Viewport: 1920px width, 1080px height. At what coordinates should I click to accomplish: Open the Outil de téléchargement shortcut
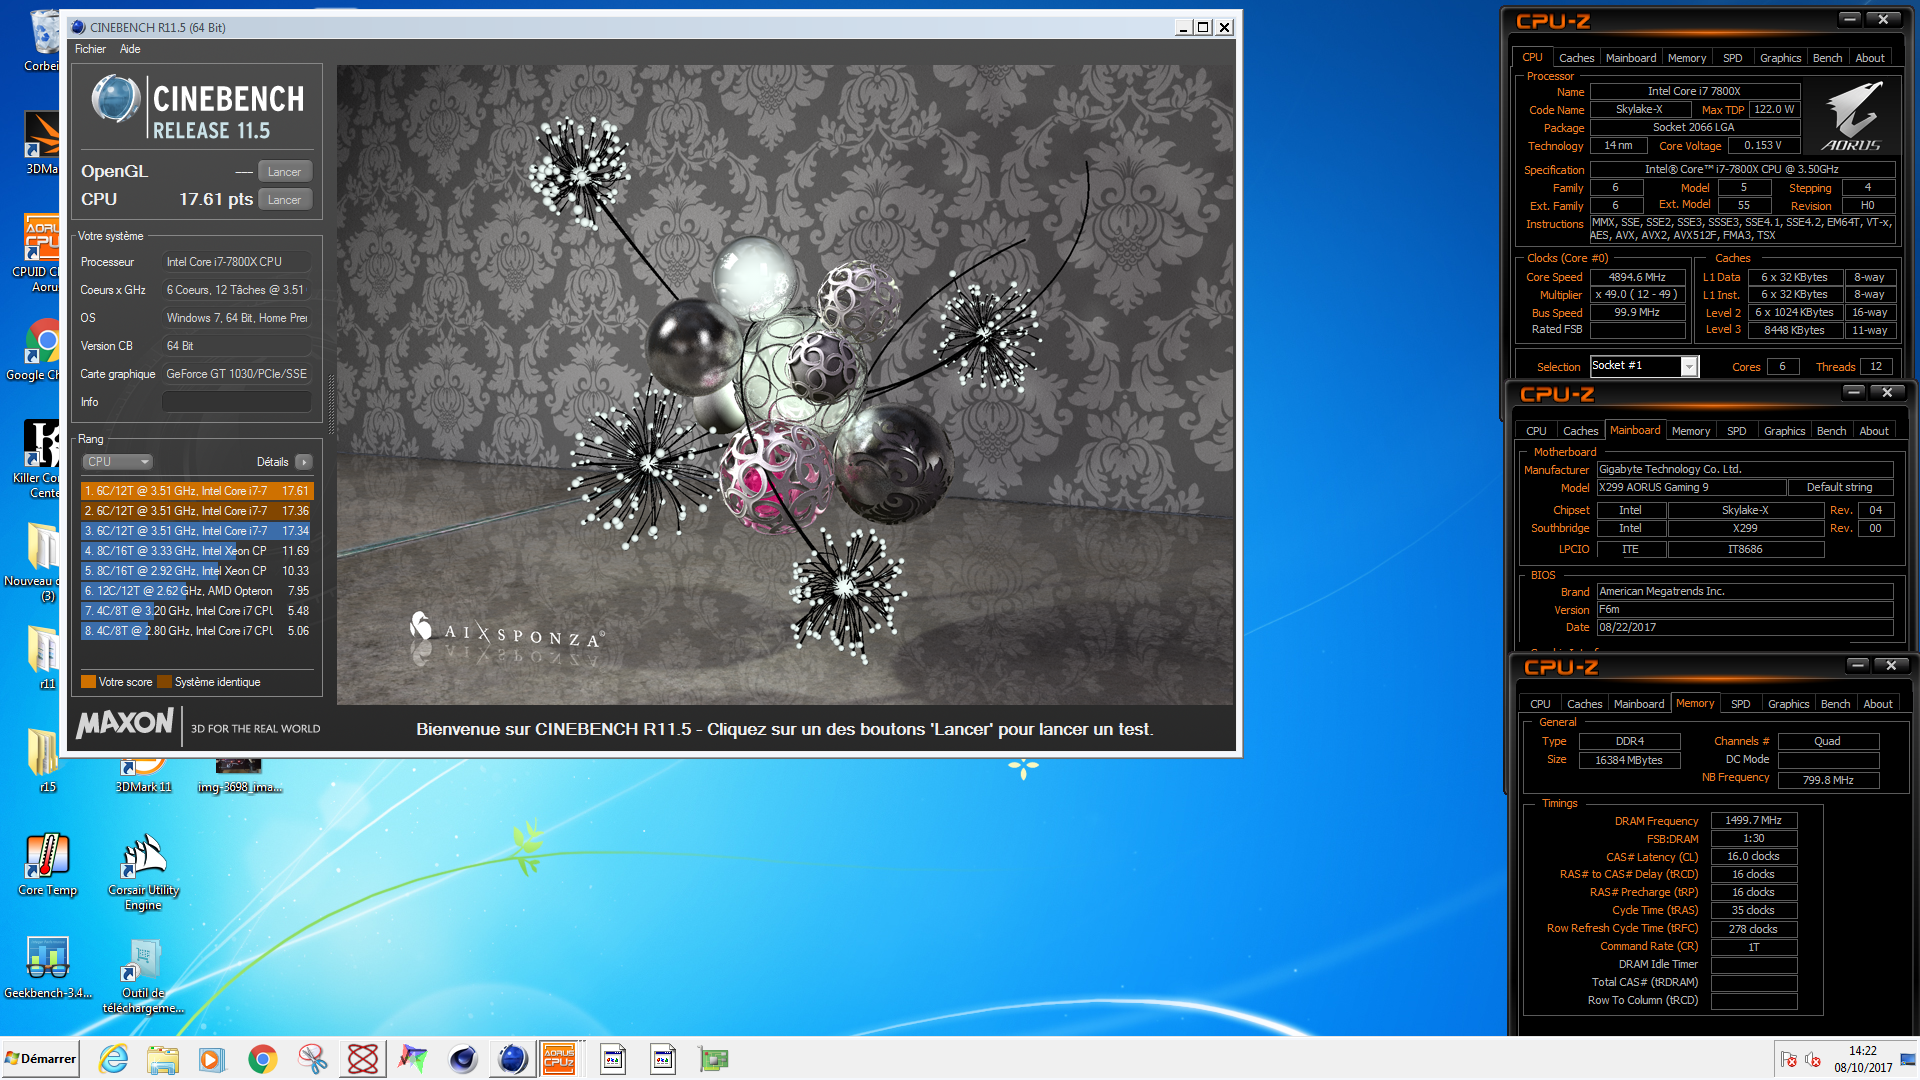[143, 976]
